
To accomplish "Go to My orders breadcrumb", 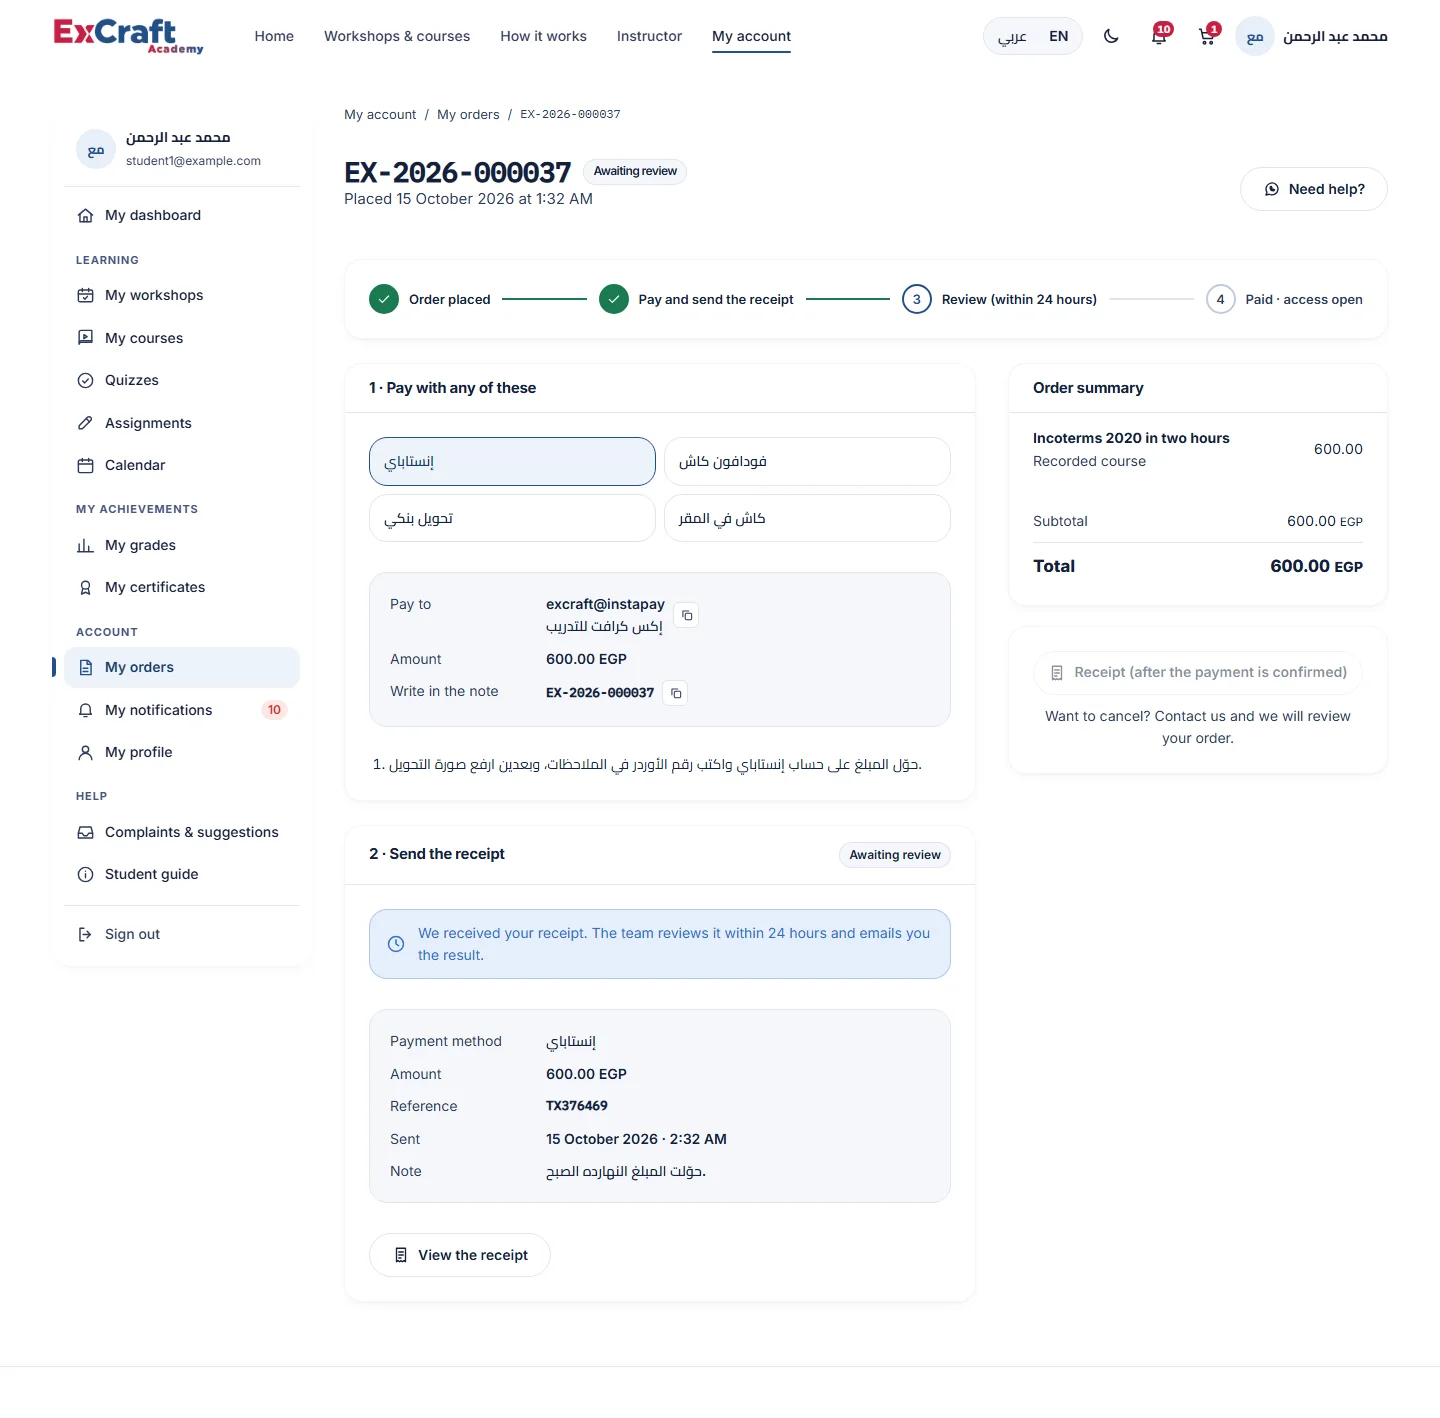I will click(x=468, y=114).
